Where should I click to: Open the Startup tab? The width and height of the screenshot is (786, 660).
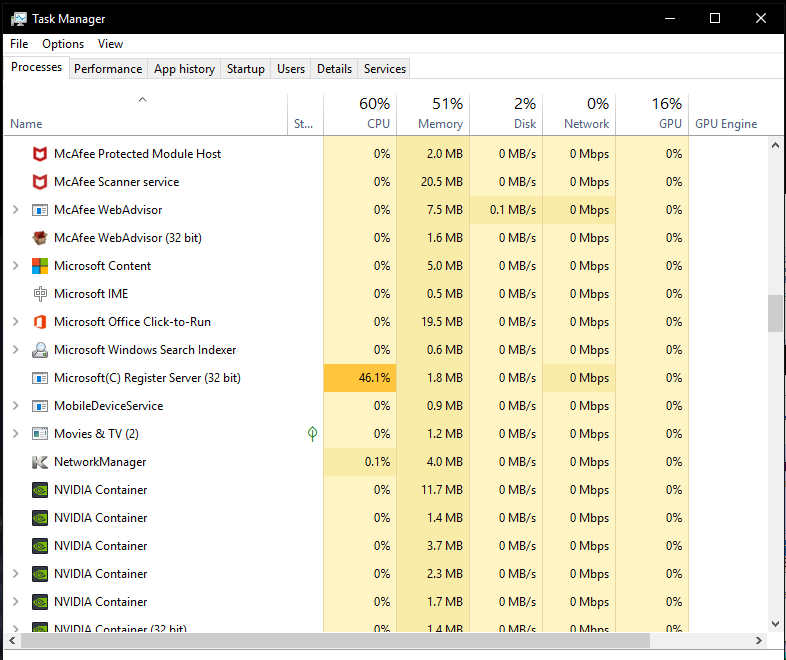coord(246,69)
